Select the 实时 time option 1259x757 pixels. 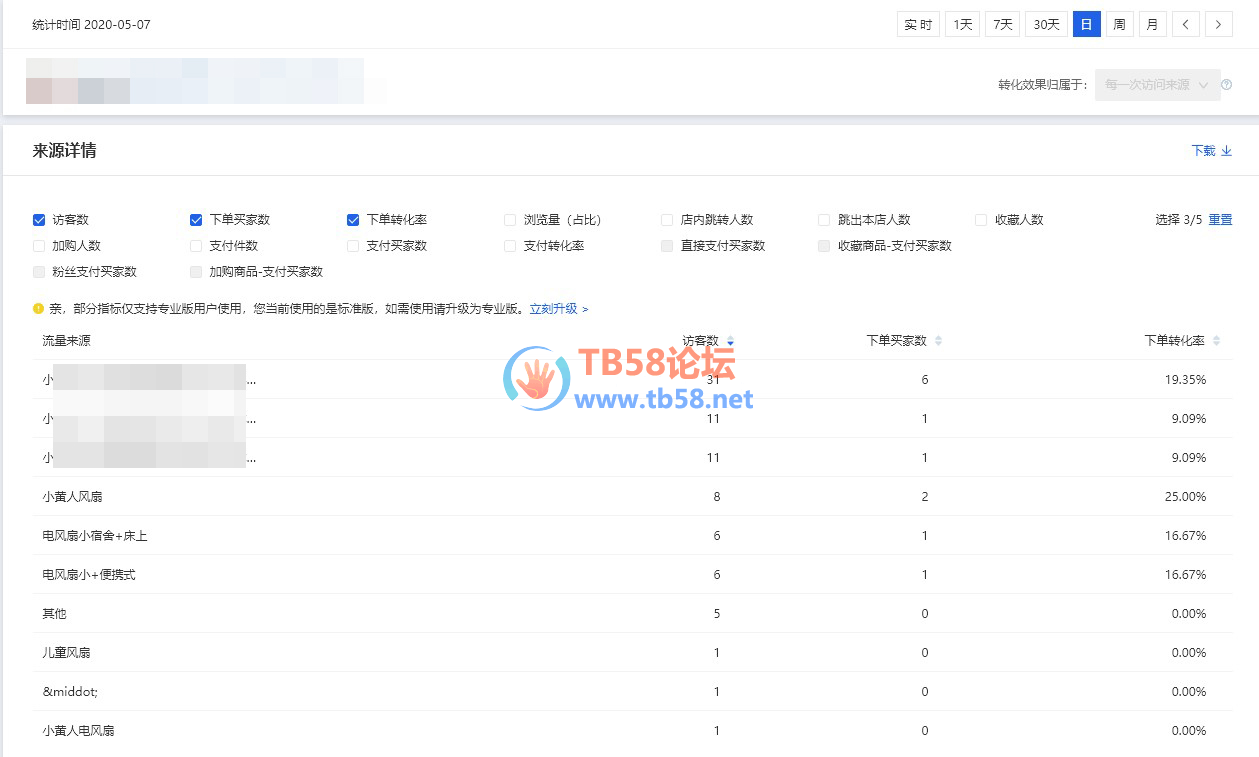coord(918,25)
